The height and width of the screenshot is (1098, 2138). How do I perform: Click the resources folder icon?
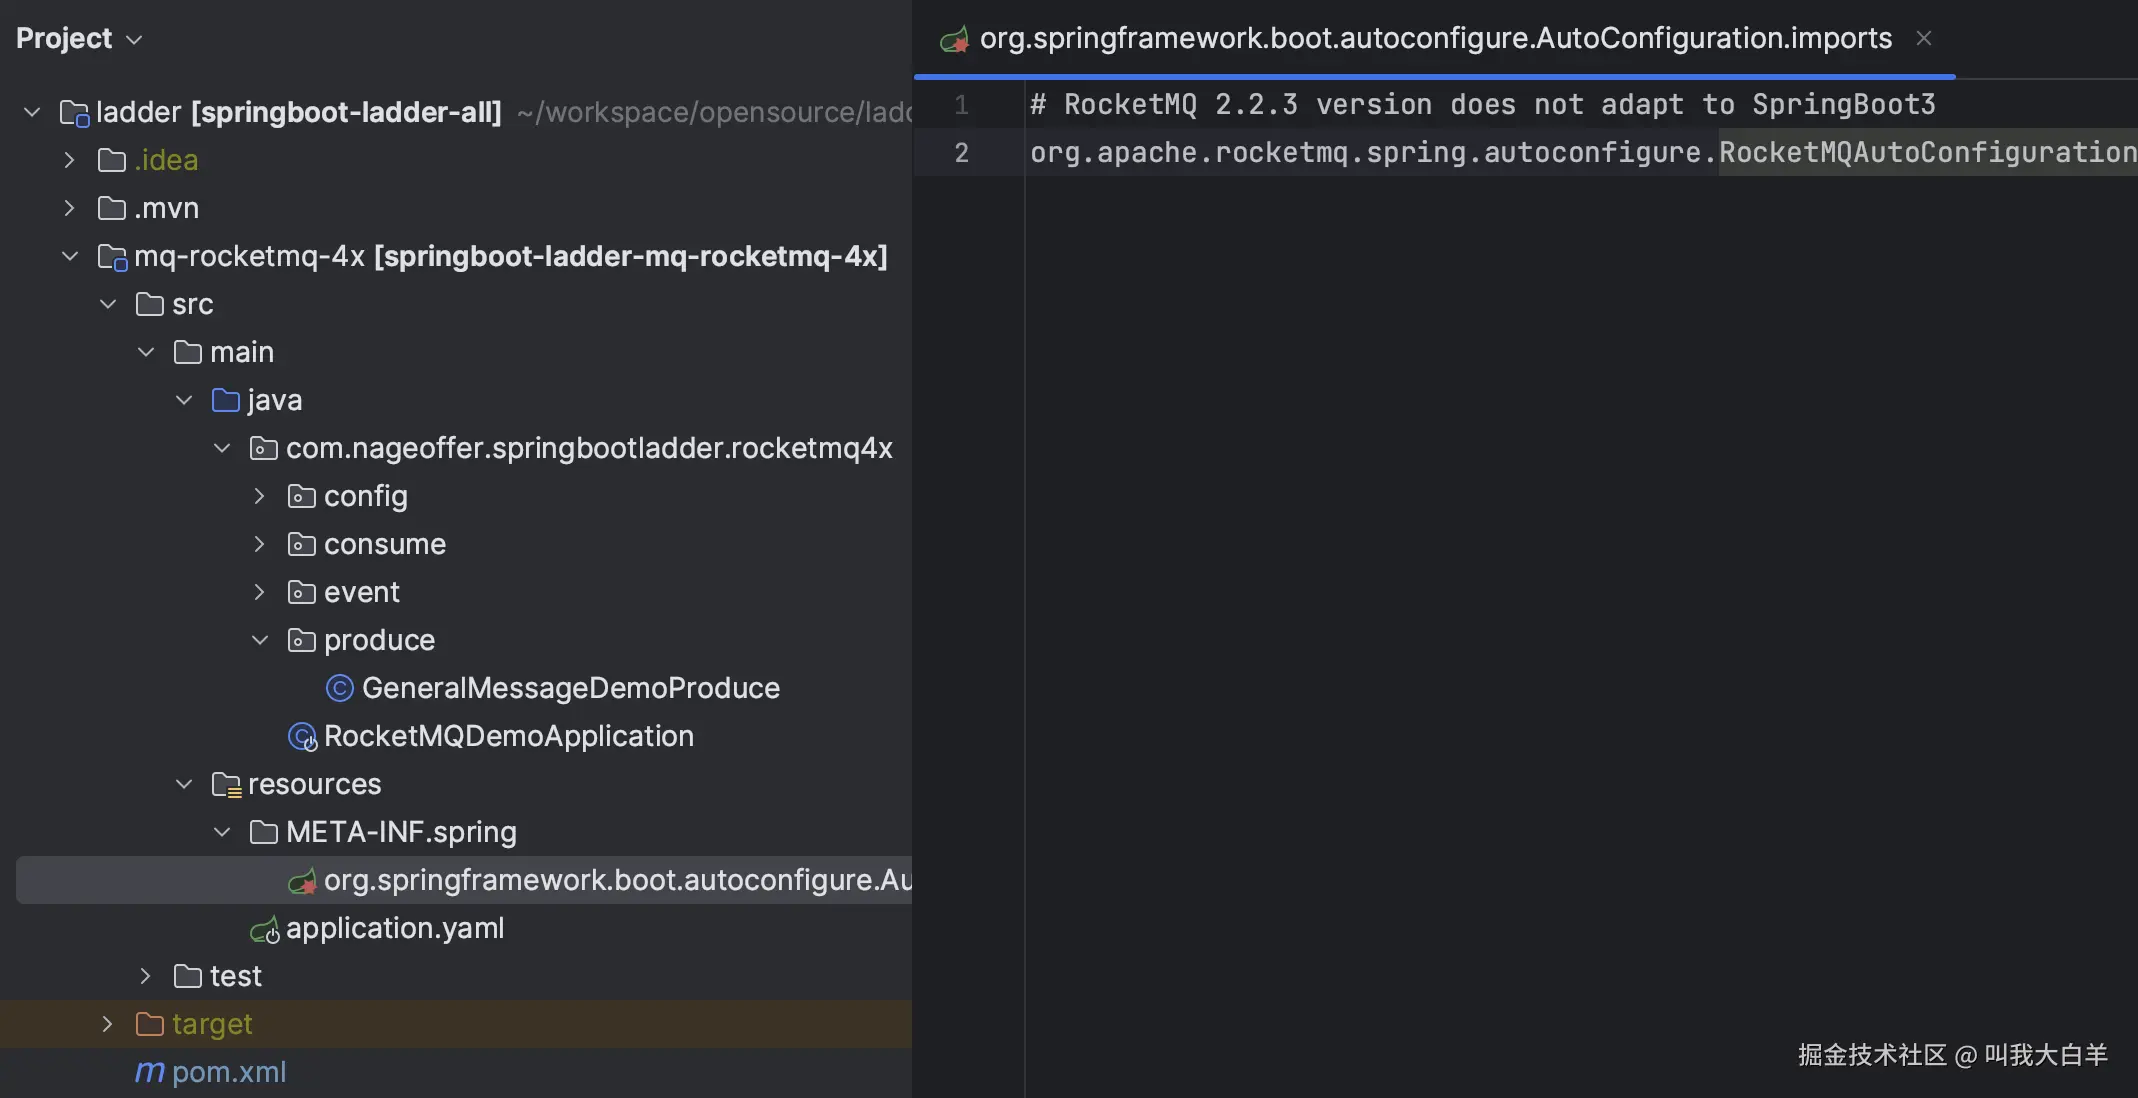coord(226,785)
